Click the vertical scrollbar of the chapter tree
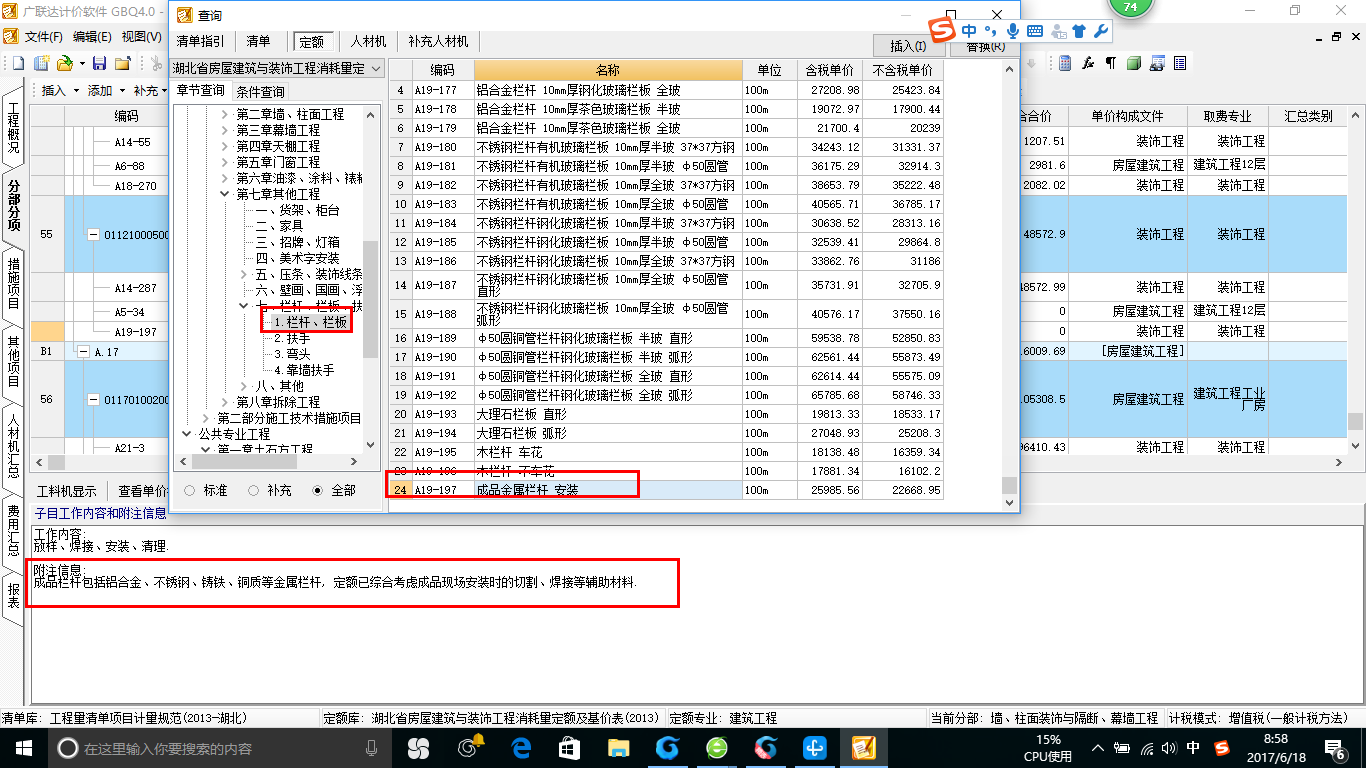The image size is (1366, 768). (370, 300)
